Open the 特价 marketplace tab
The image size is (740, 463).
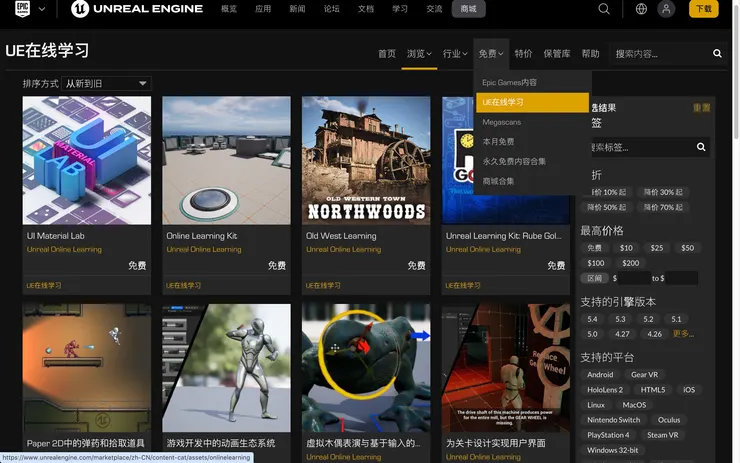(x=523, y=54)
